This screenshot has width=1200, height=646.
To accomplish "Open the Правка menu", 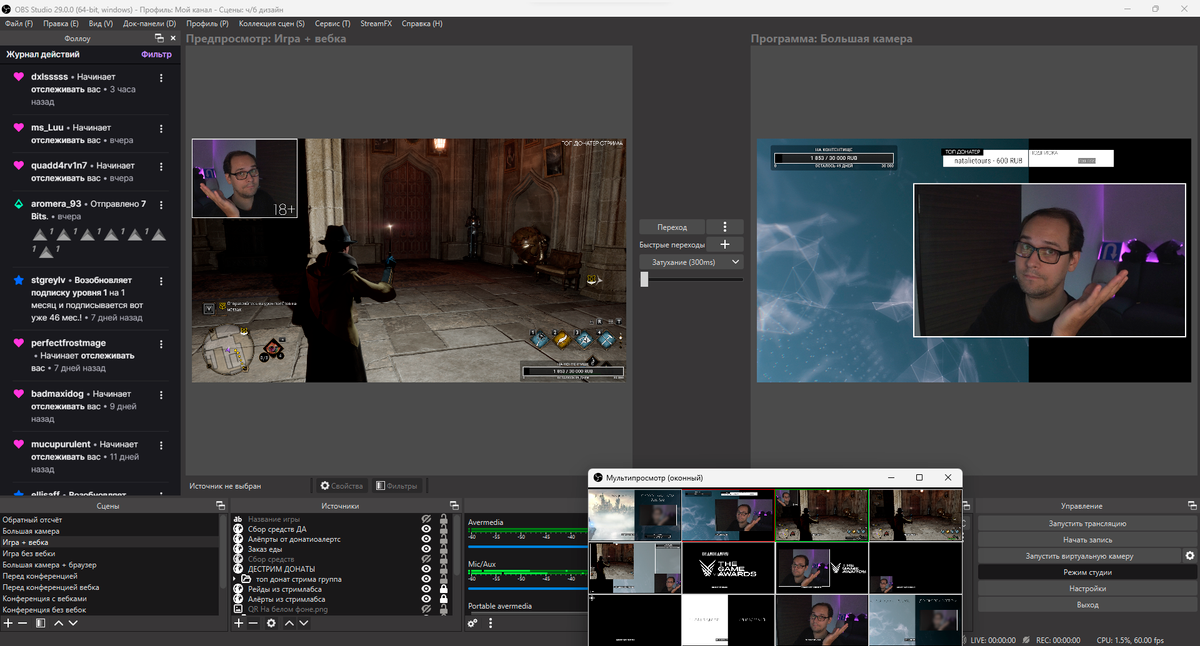I will 60,23.
